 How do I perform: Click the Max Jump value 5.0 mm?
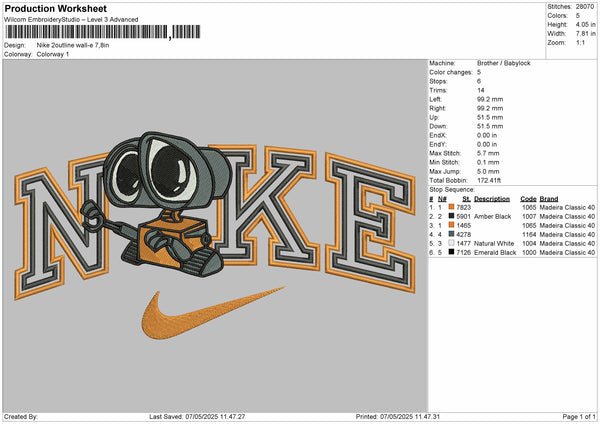point(488,171)
